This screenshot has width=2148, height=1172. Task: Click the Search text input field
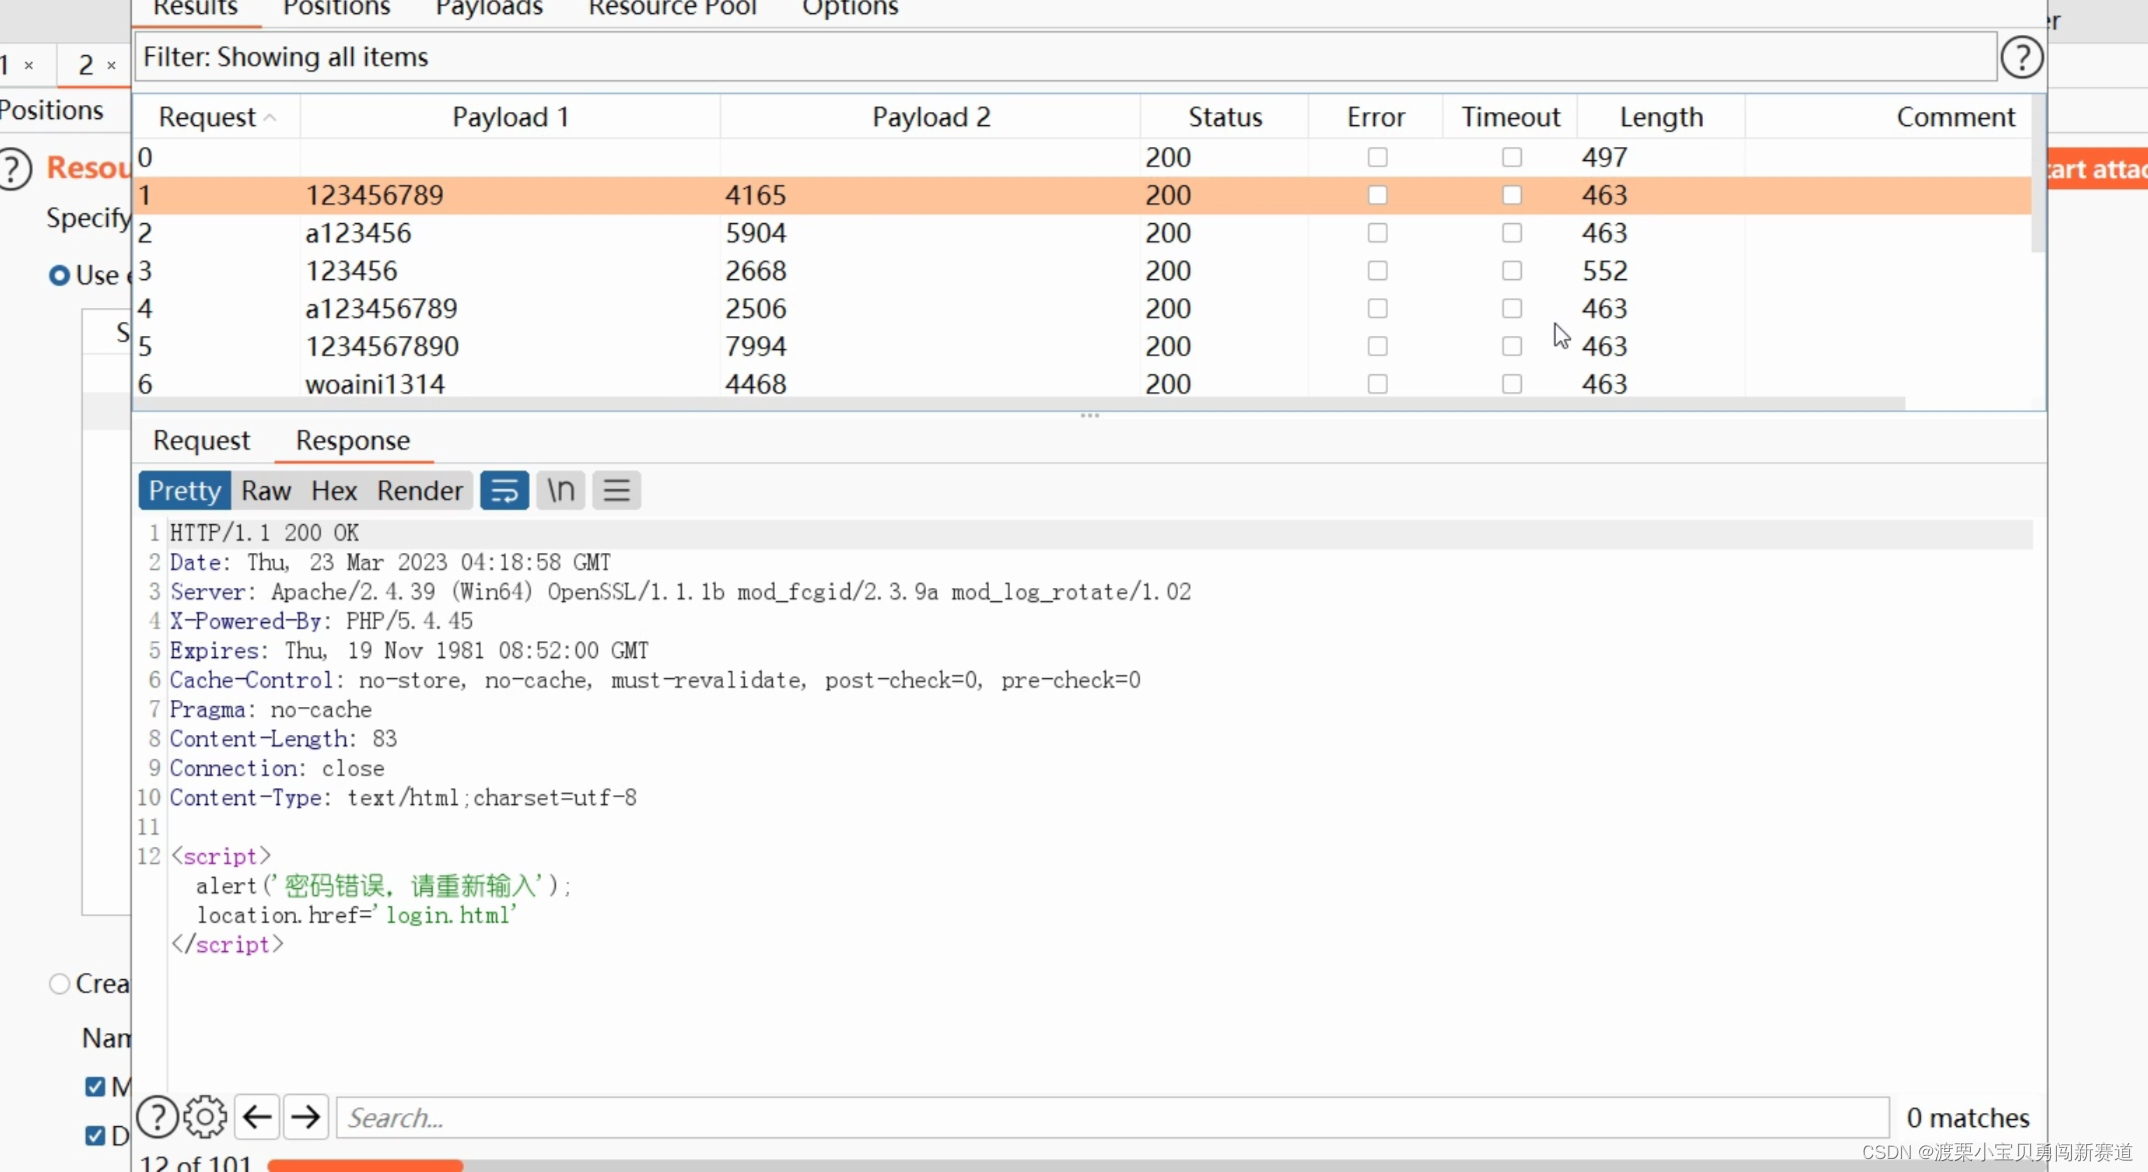pyautogui.click(x=1112, y=1117)
